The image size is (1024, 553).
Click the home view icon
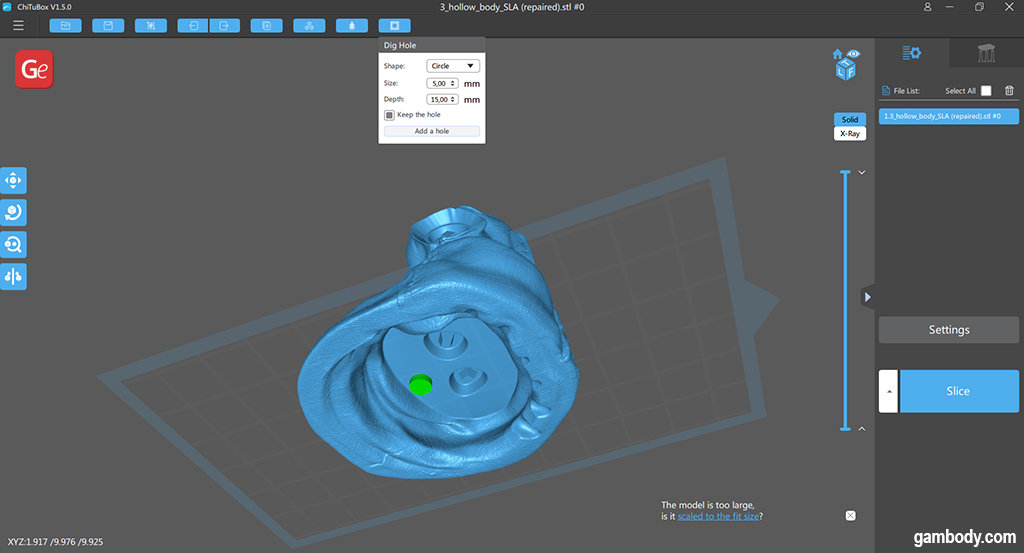837,54
